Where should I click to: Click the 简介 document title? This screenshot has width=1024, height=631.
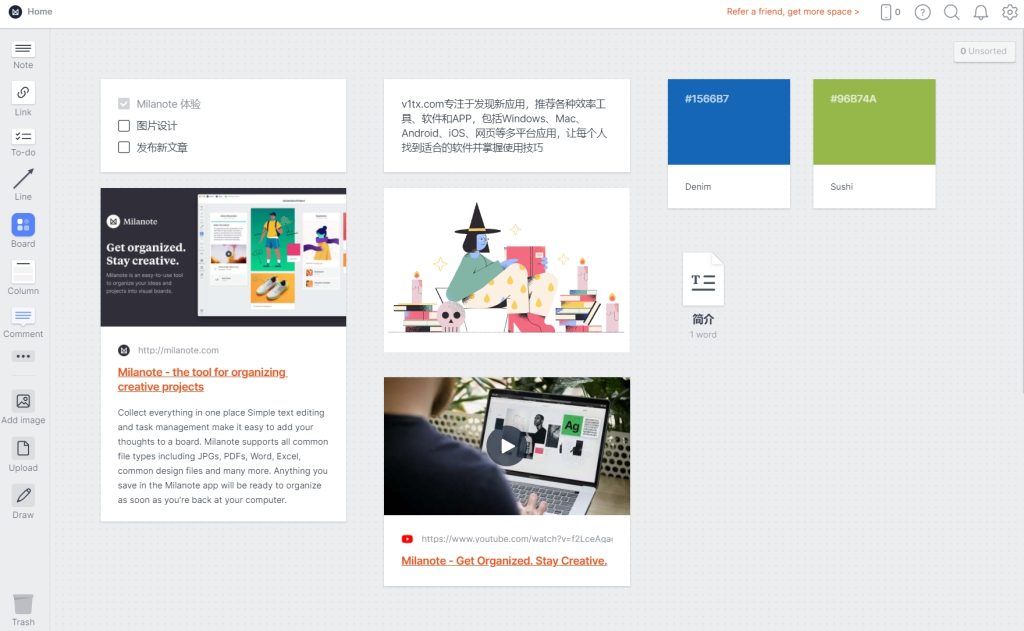[x=703, y=319]
